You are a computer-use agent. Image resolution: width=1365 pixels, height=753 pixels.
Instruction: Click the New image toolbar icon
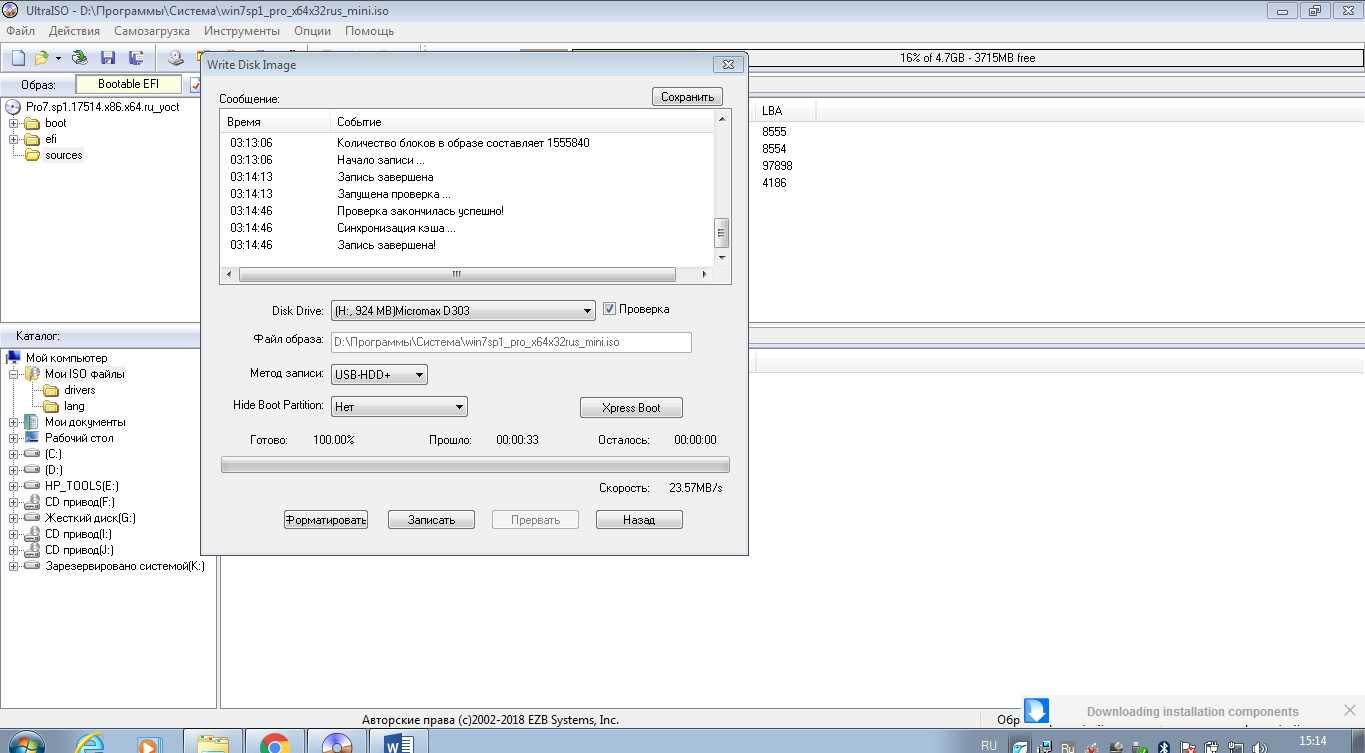17,58
